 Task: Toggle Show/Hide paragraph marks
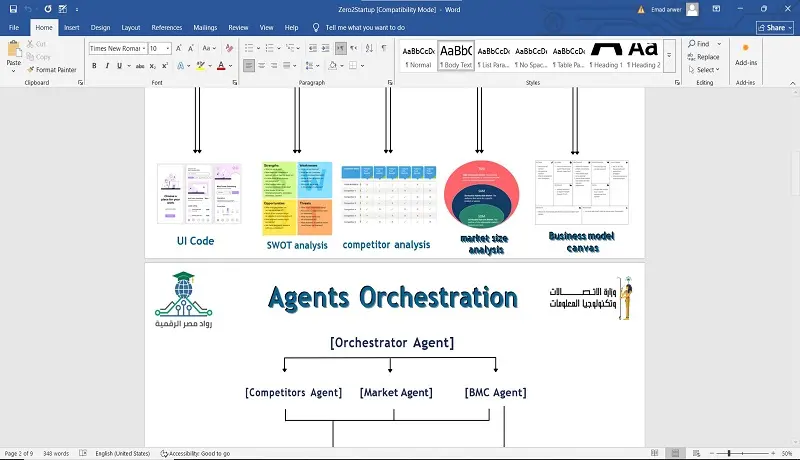[x=384, y=48]
